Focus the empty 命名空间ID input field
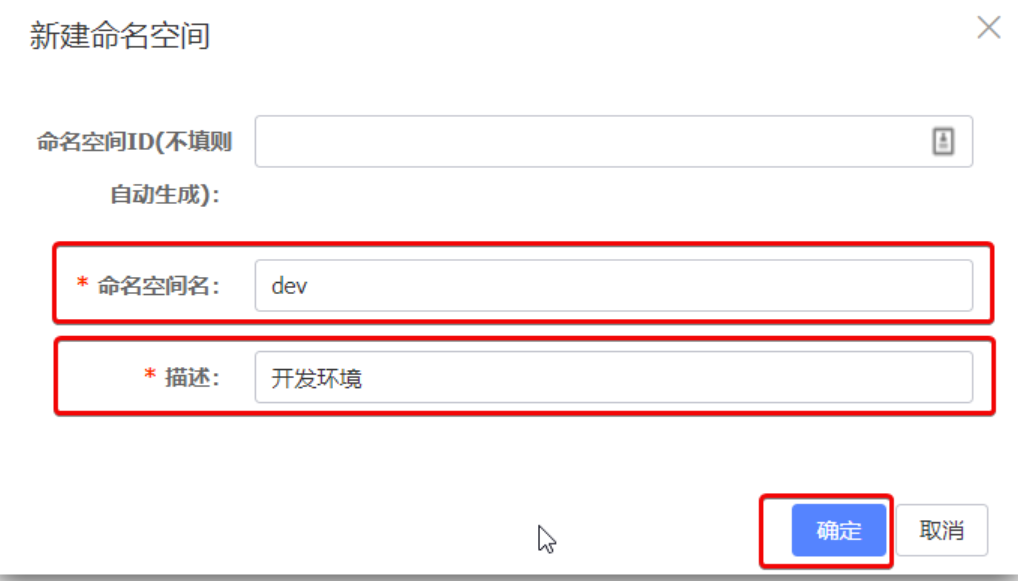Screen dimensions: 1018x581 click(614, 142)
